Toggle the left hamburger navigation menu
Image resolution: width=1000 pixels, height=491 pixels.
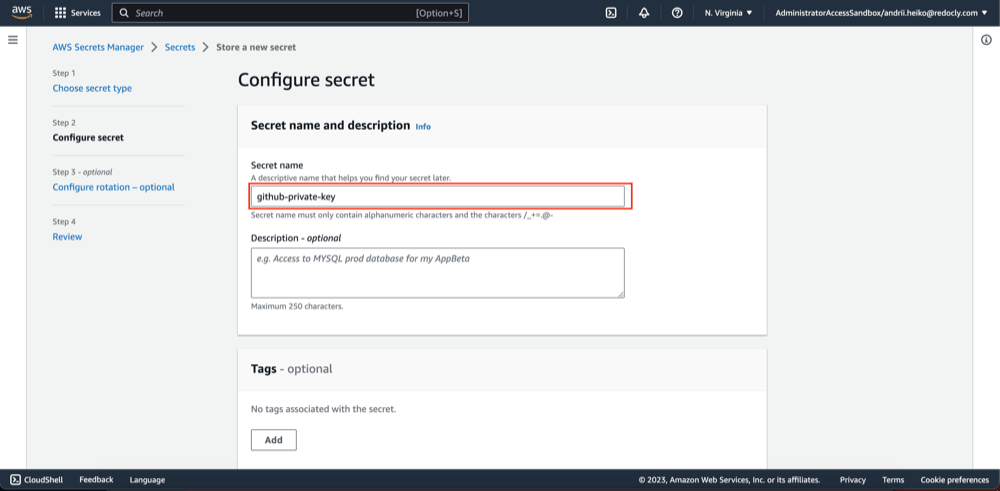(13, 40)
